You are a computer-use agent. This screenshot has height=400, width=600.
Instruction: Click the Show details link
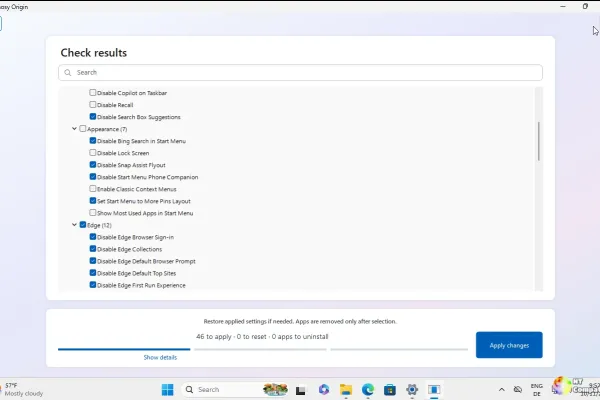[160, 358]
